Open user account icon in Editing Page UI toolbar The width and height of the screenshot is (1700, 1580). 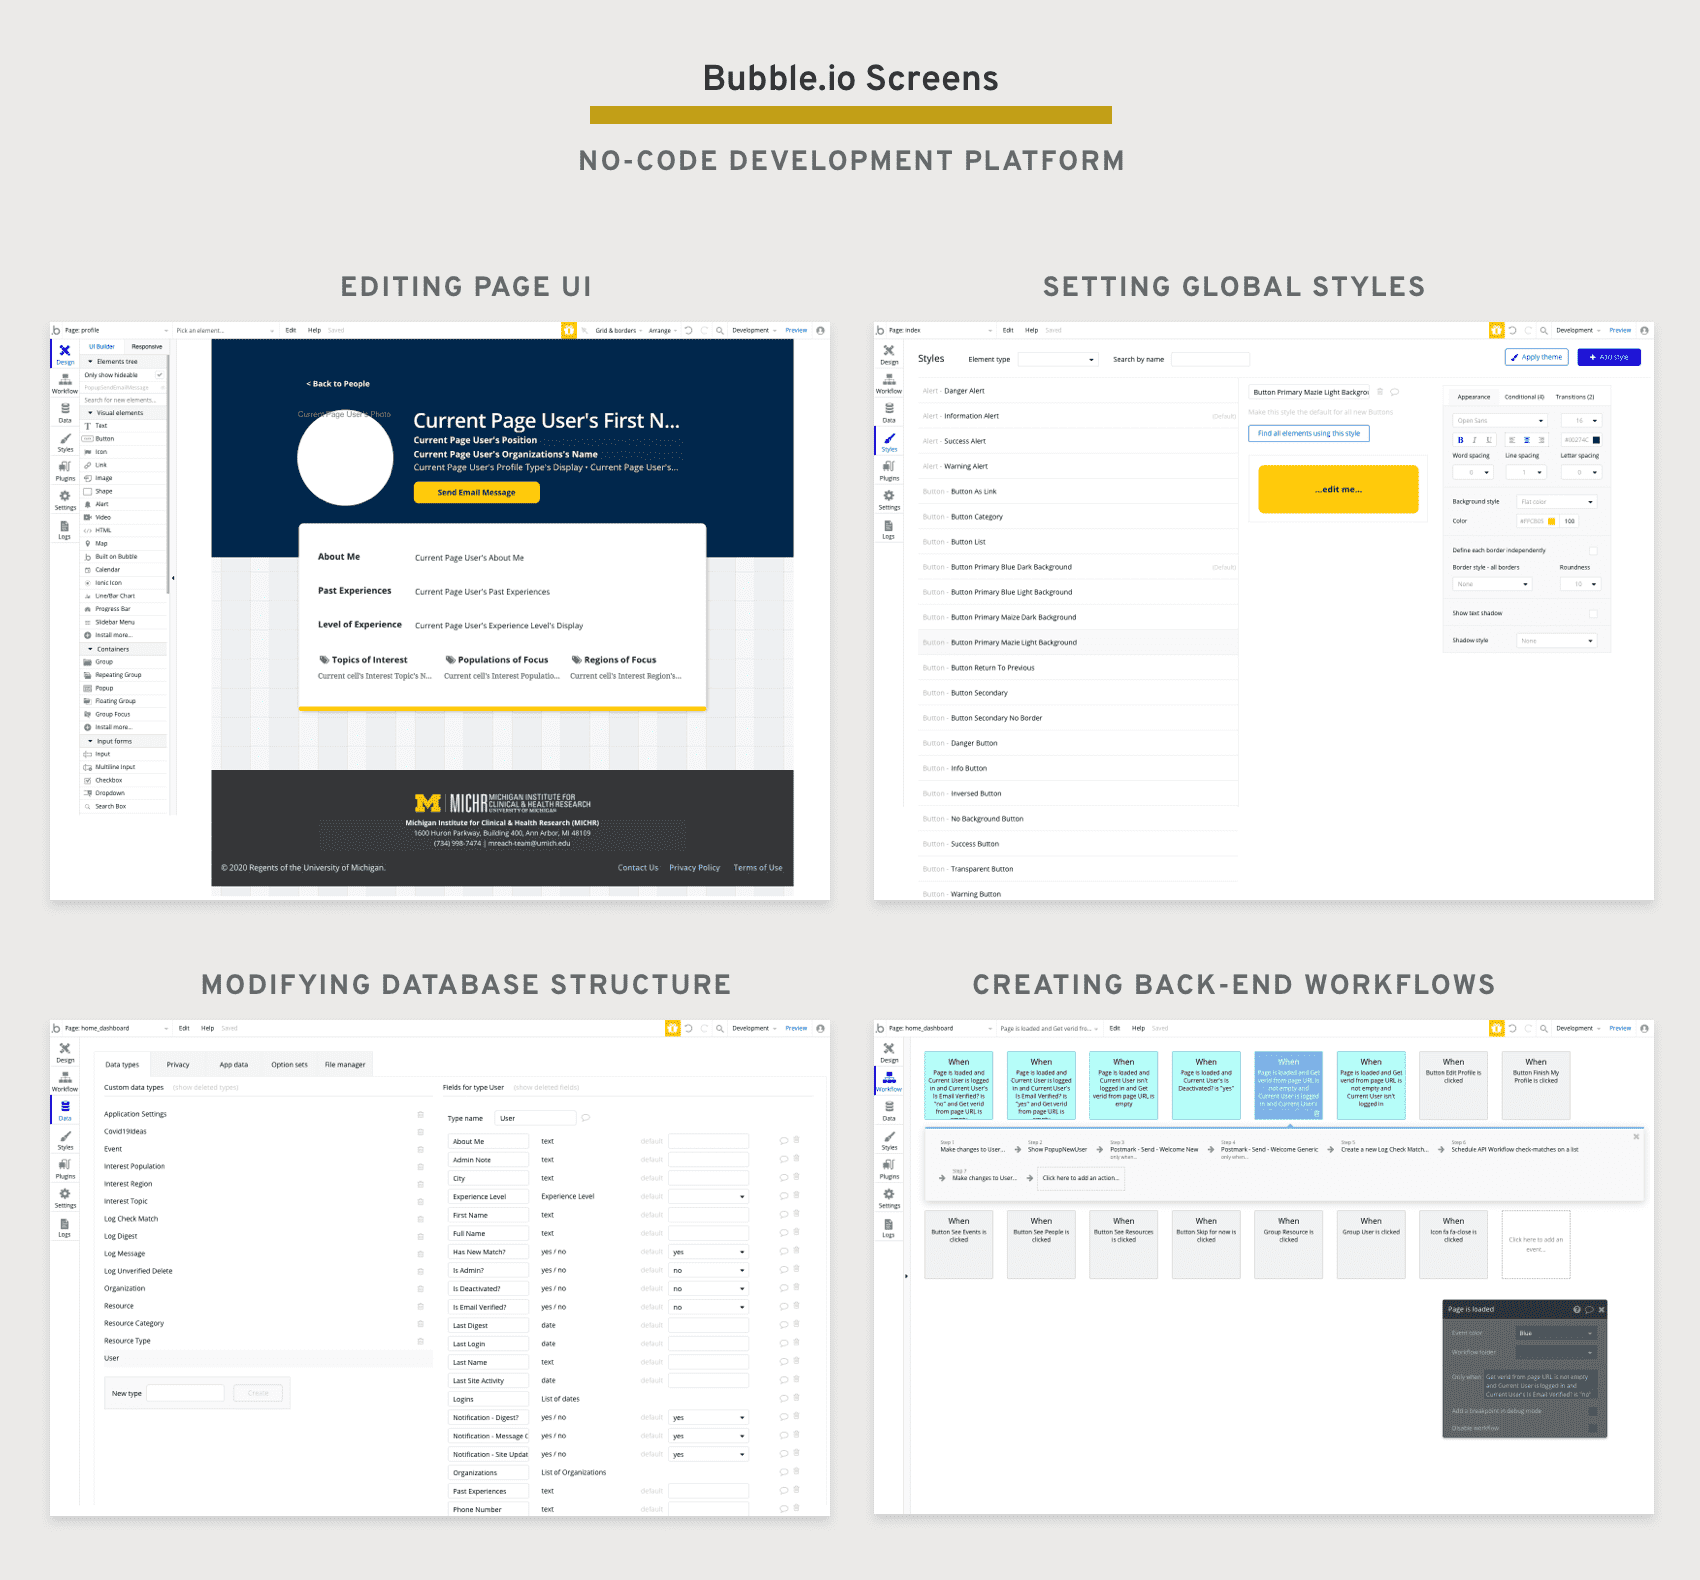(820, 330)
